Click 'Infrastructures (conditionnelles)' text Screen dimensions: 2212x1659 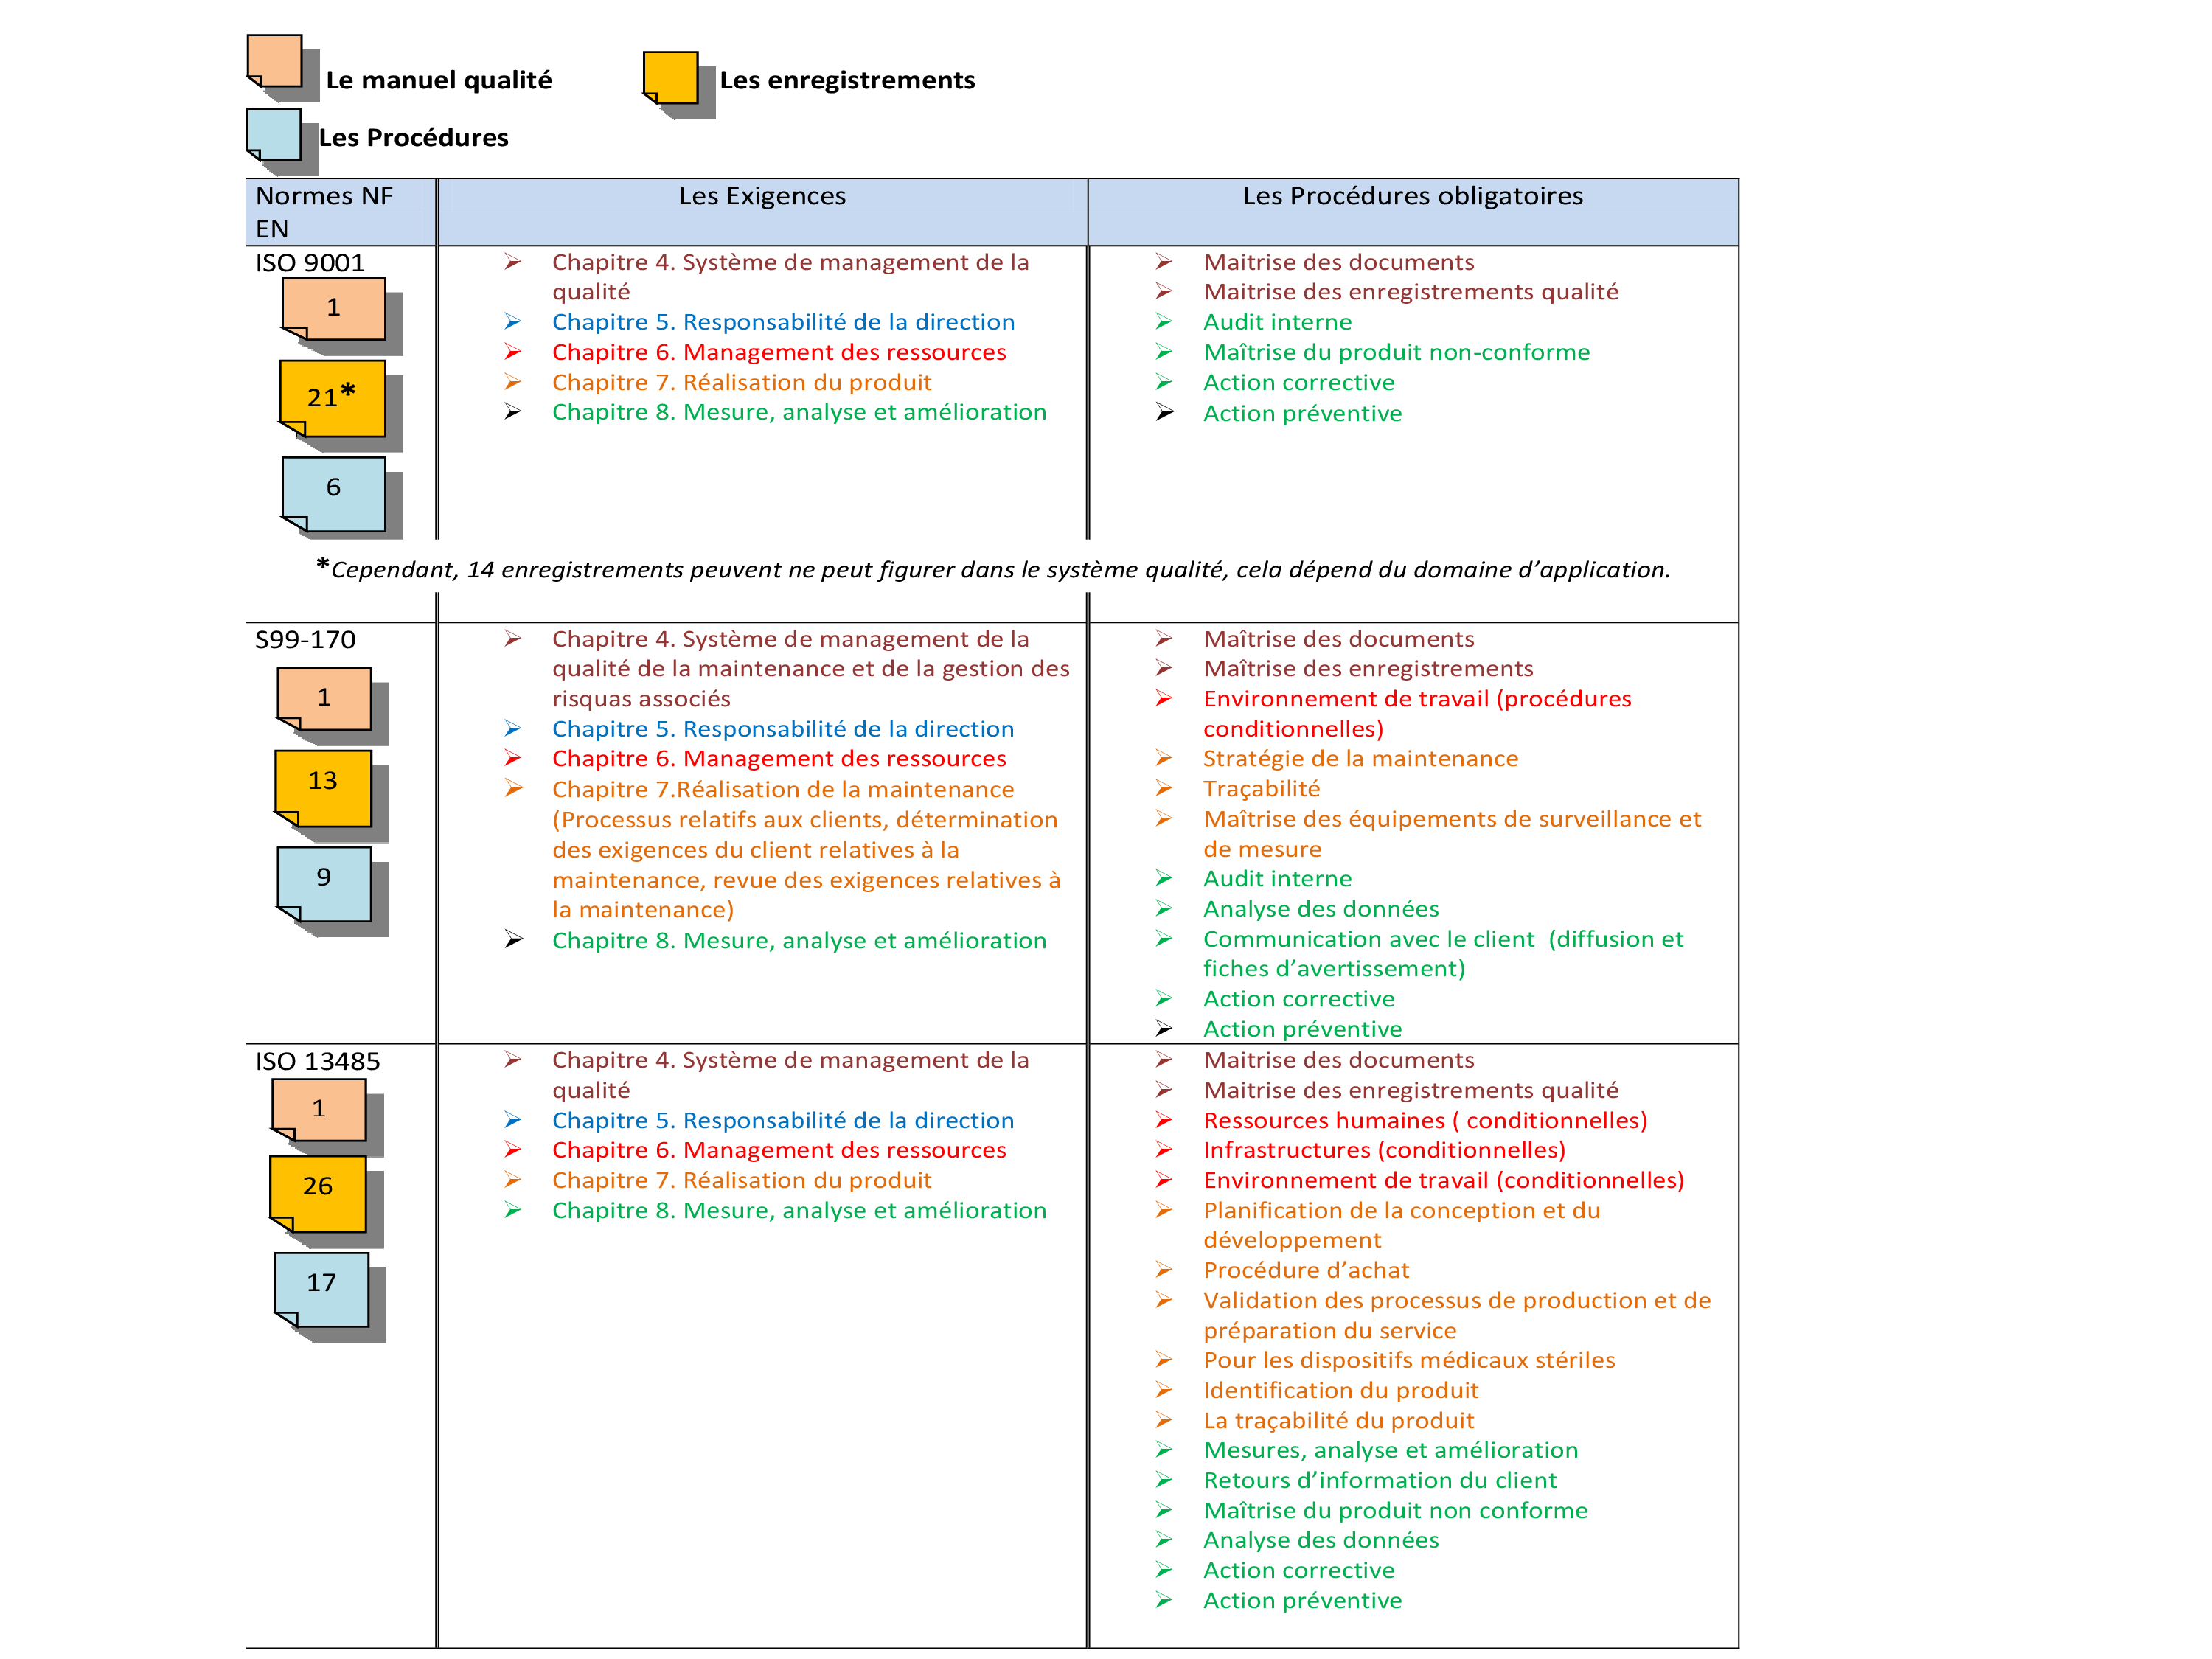(1384, 1151)
